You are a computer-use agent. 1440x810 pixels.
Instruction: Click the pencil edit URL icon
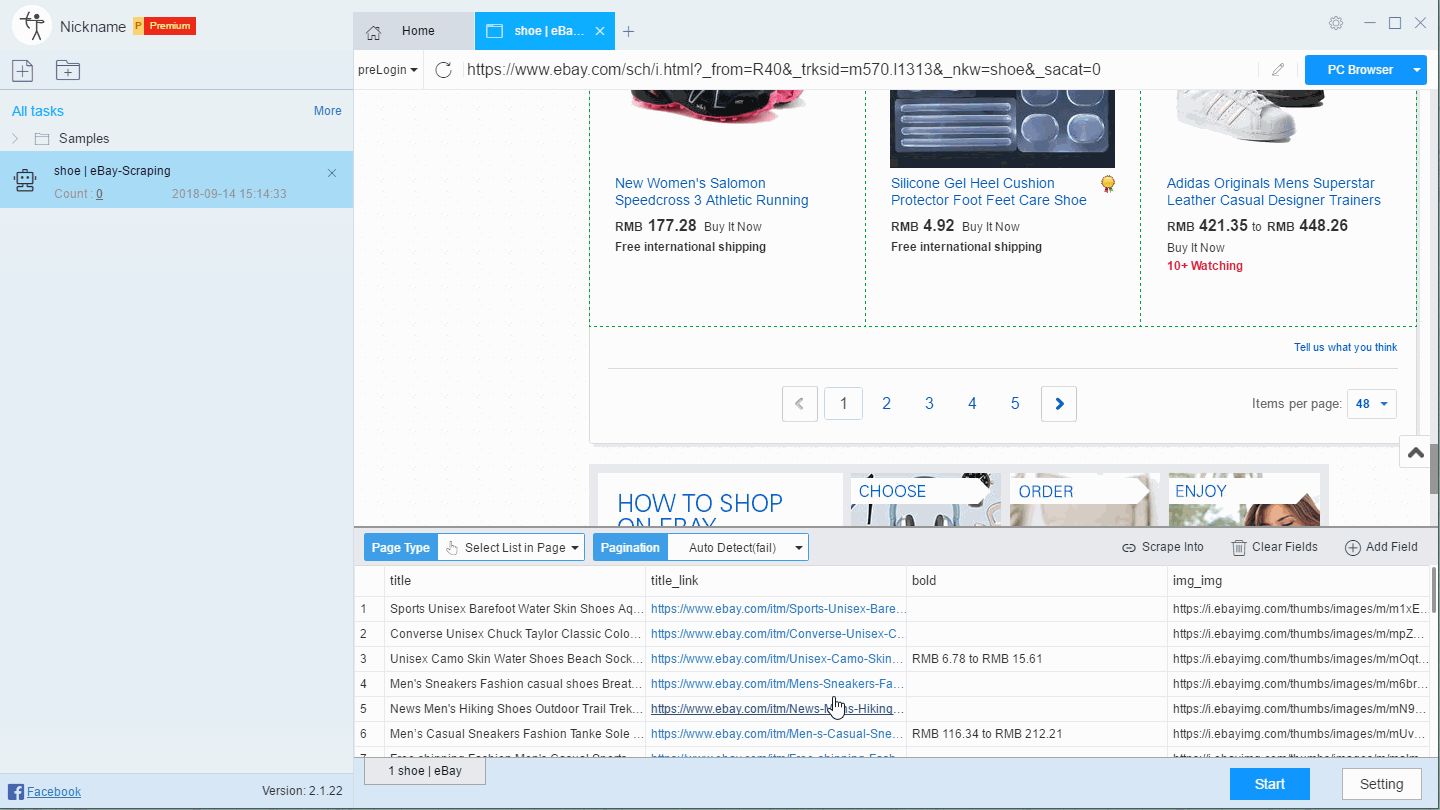click(1277, 70)
